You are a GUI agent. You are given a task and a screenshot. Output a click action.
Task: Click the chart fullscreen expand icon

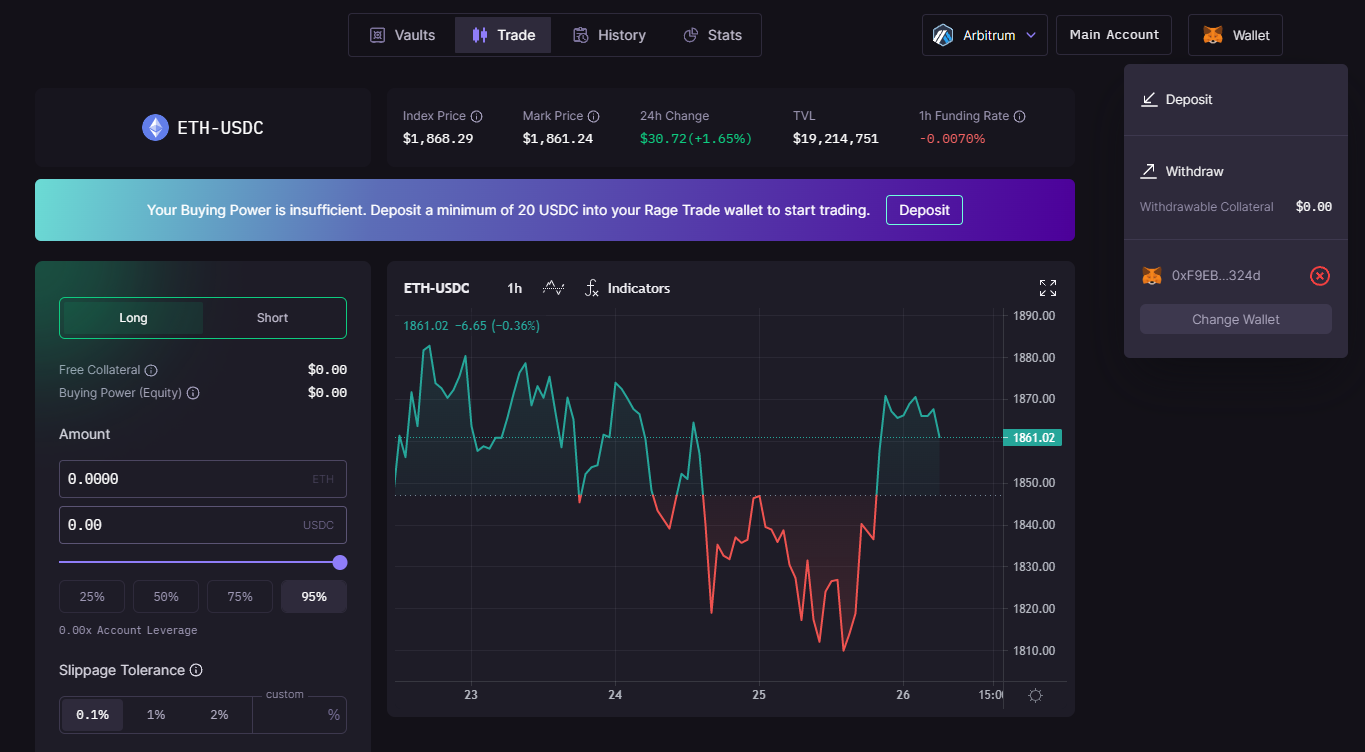pyautogui.click(x=1048, y=288)
